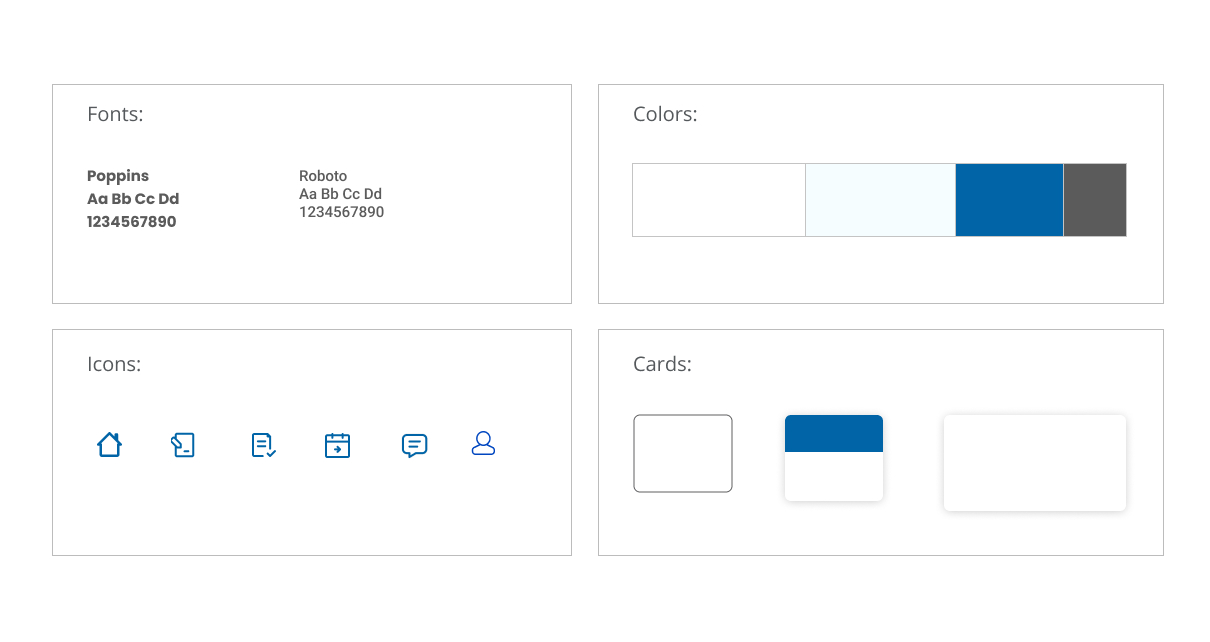Screen dimensions: 1210x642
Task: Click the note edit pencil icon
Action: 183,445
